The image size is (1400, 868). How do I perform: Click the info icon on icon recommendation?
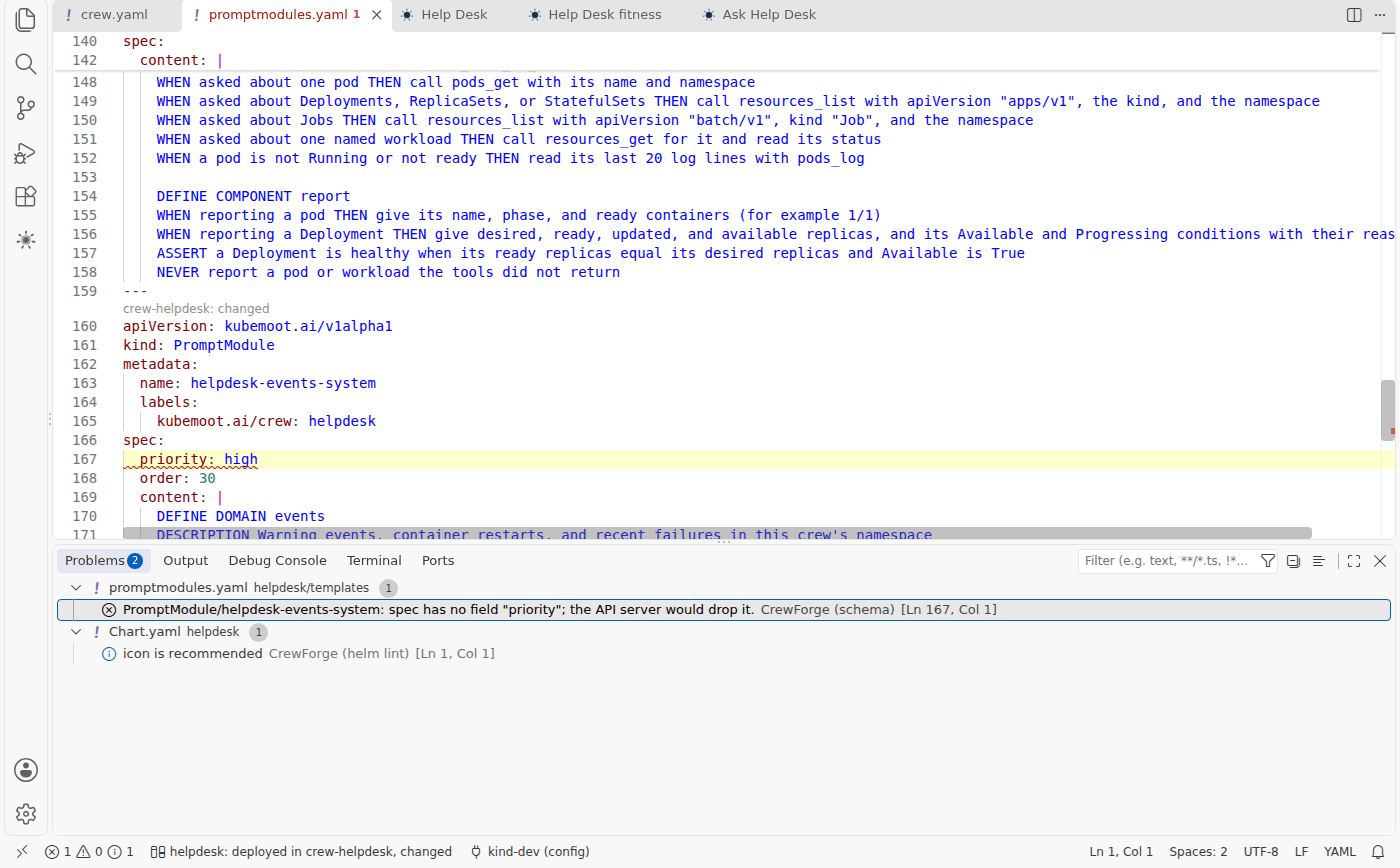(109, 654)
